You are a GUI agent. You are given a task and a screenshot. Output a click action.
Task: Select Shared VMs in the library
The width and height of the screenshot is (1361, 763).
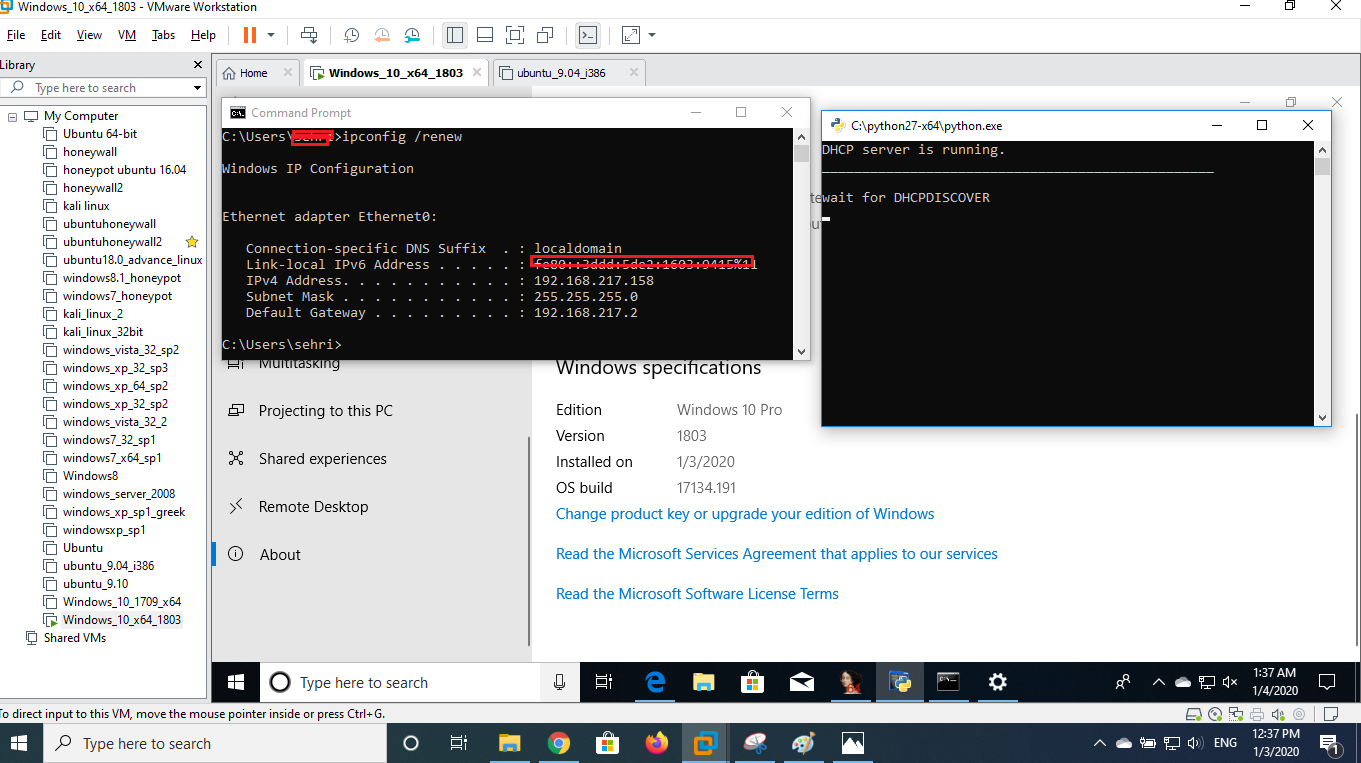pos(75,638)
